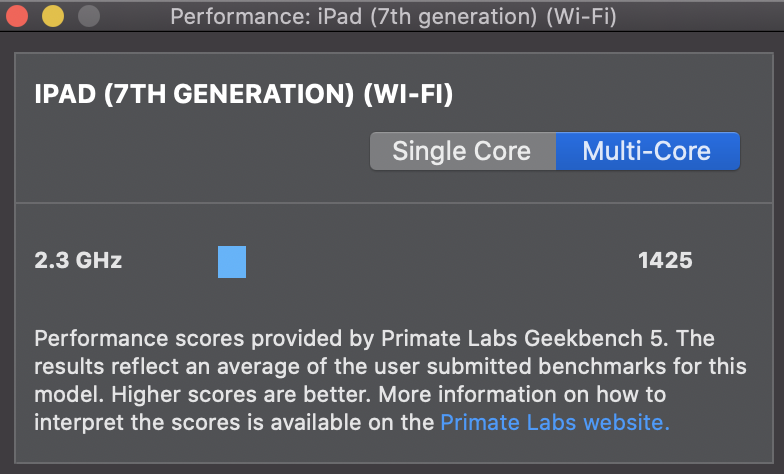Click the '(WI-FI)' part of the heading
784x474 pixels.
point(408,95)
